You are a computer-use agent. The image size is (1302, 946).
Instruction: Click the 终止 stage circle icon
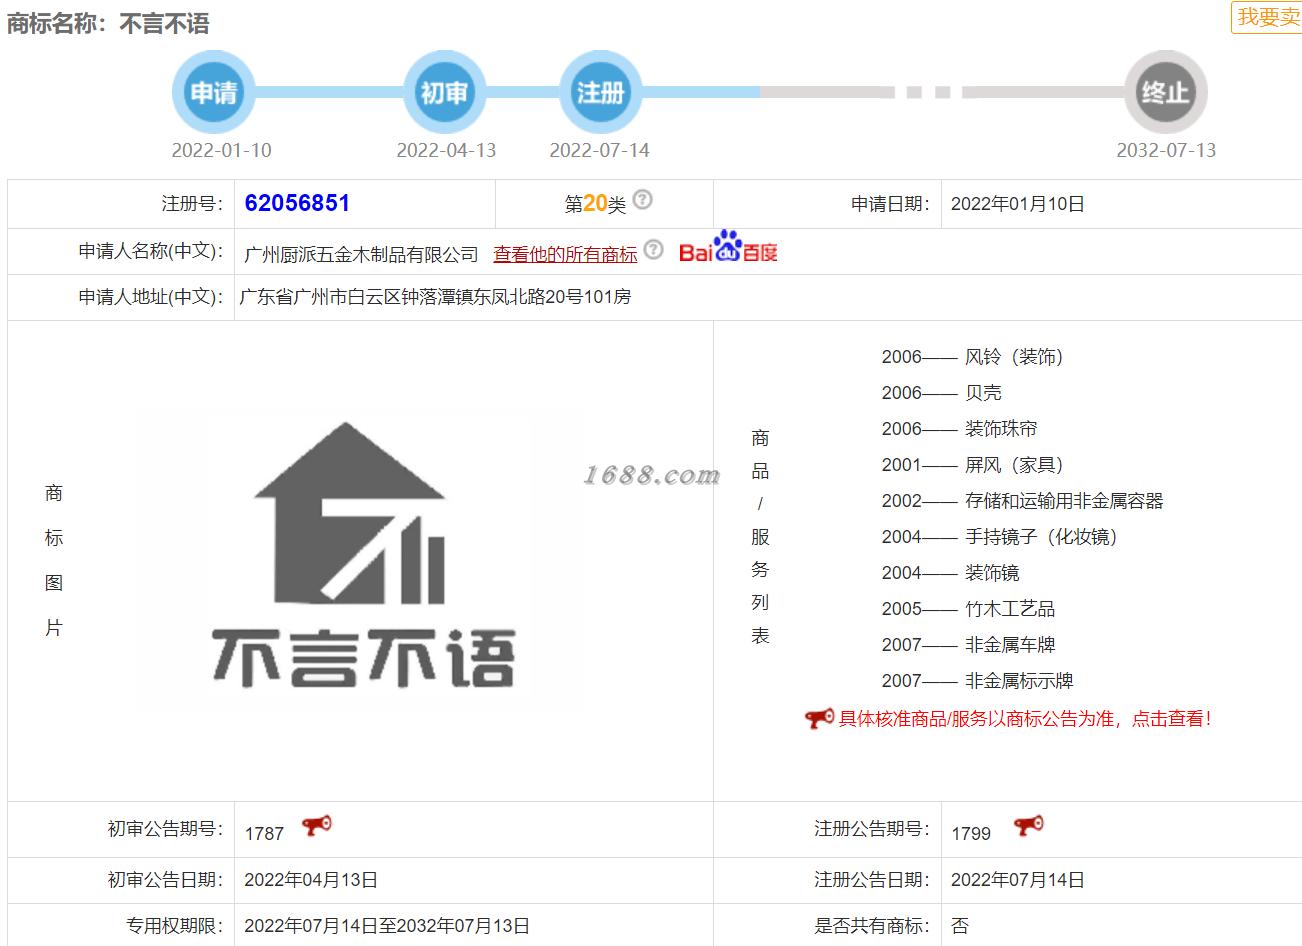[x=1166, y=92]
